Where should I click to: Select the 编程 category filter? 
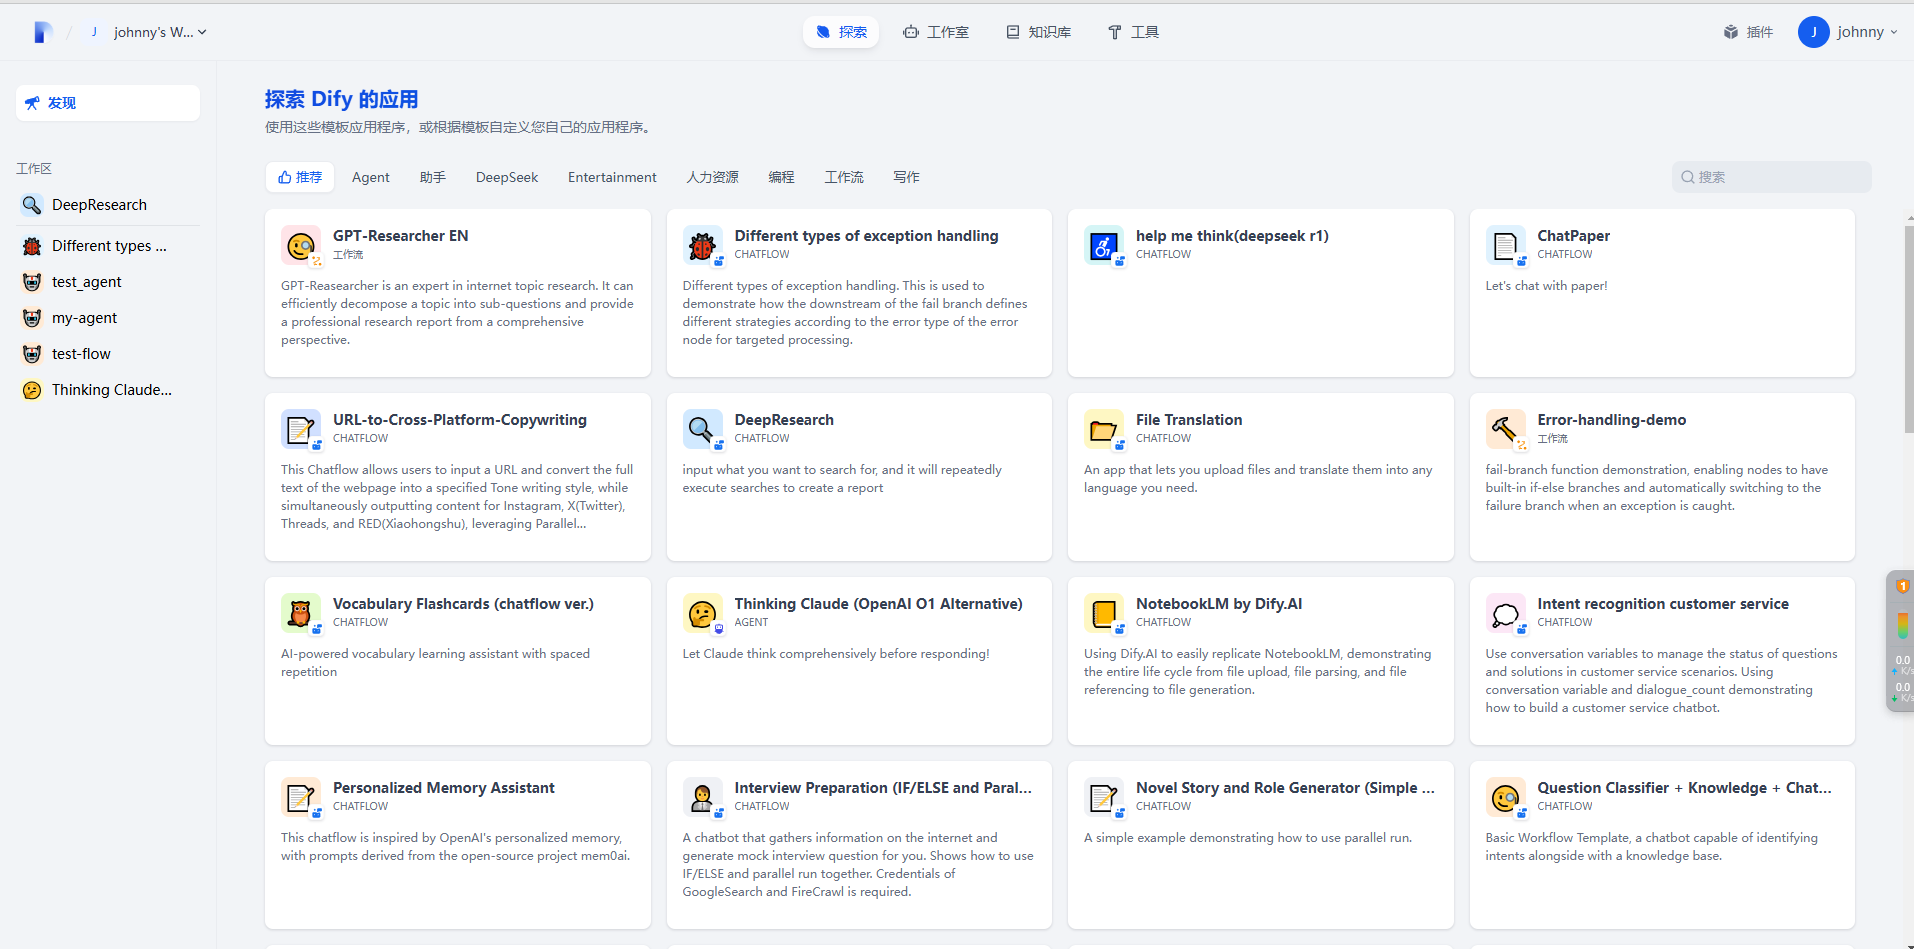pyautogui.click(x=781, y=177)
